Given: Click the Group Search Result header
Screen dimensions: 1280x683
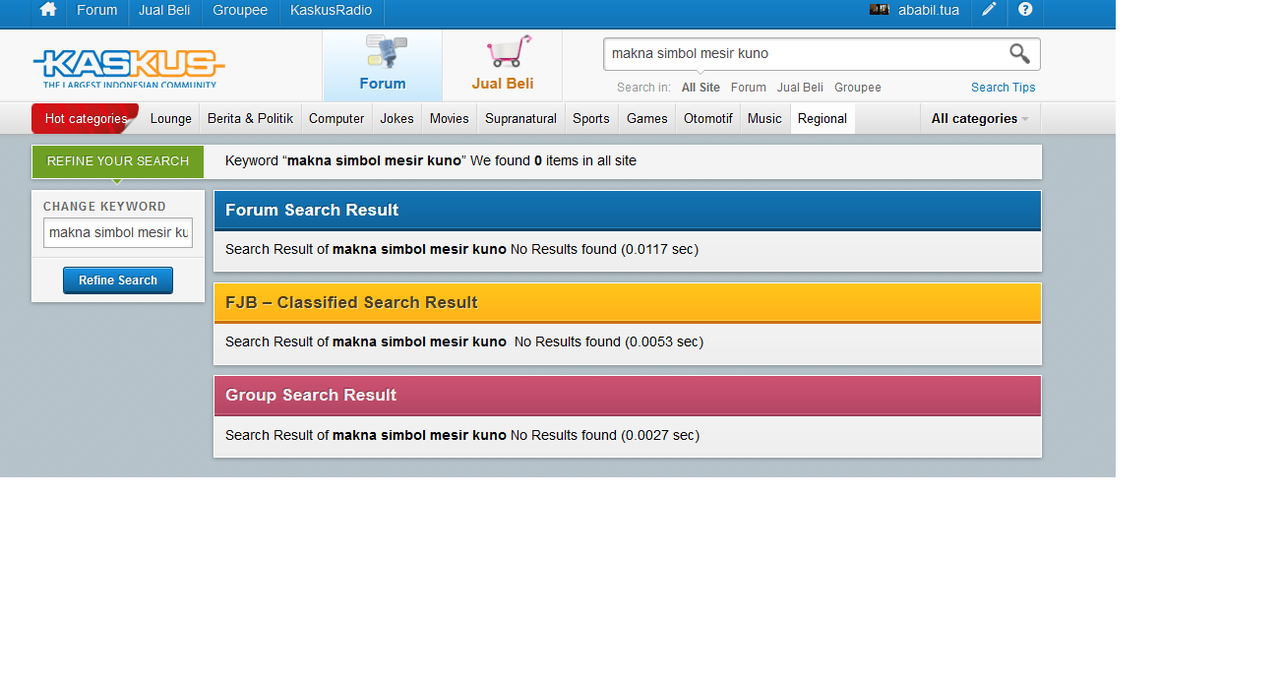Looking at the screenshot, I should pyautogui.click(x=627, y=396).
